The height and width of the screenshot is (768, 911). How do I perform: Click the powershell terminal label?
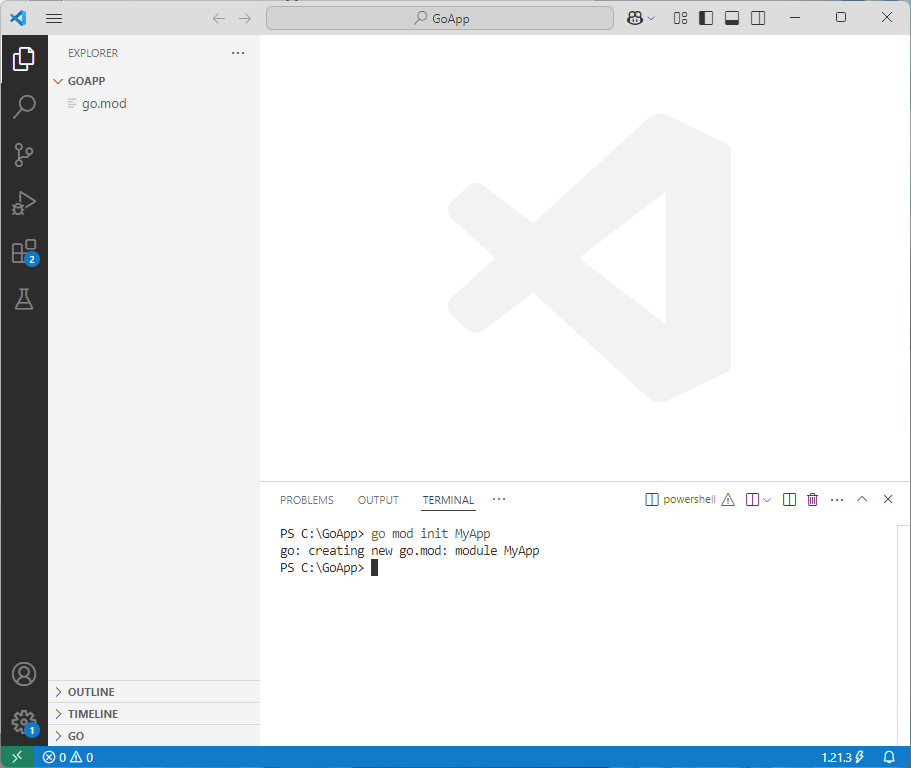(689, 500)
